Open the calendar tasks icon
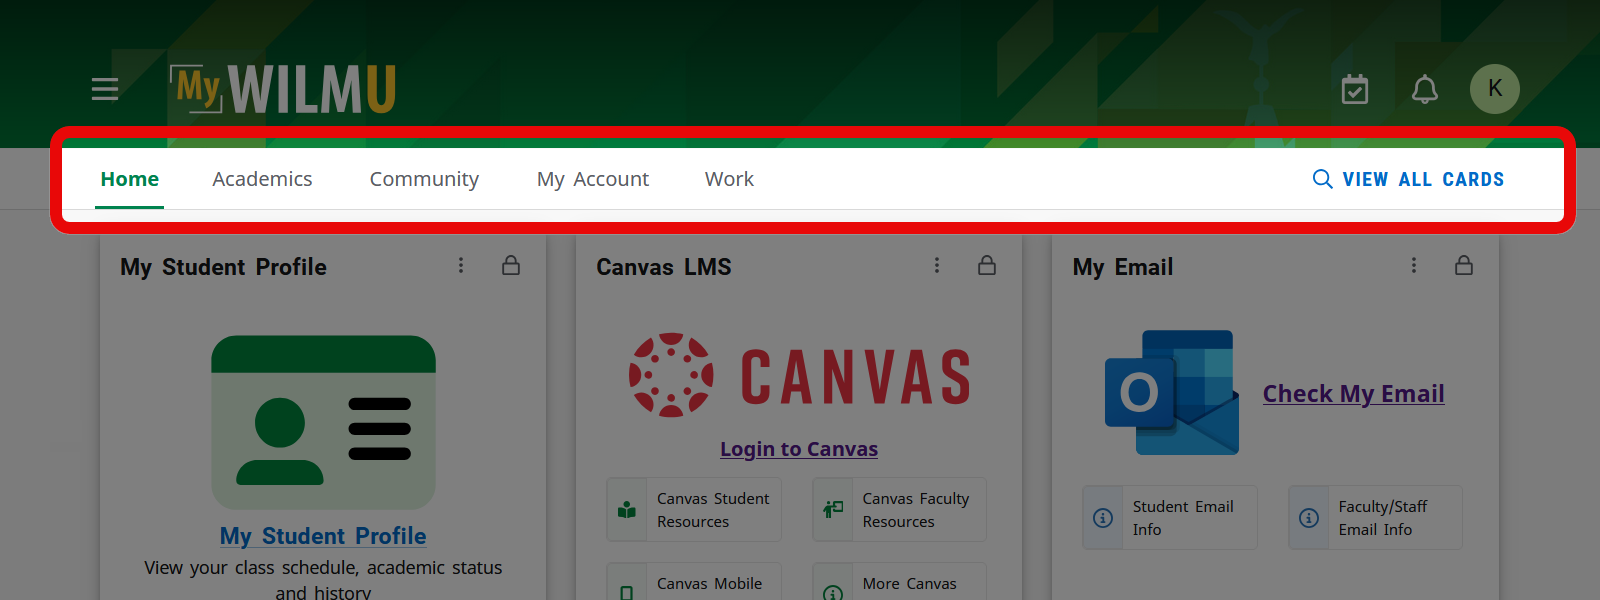The width and height of the screenshot is (1600, 600). 1355,89
